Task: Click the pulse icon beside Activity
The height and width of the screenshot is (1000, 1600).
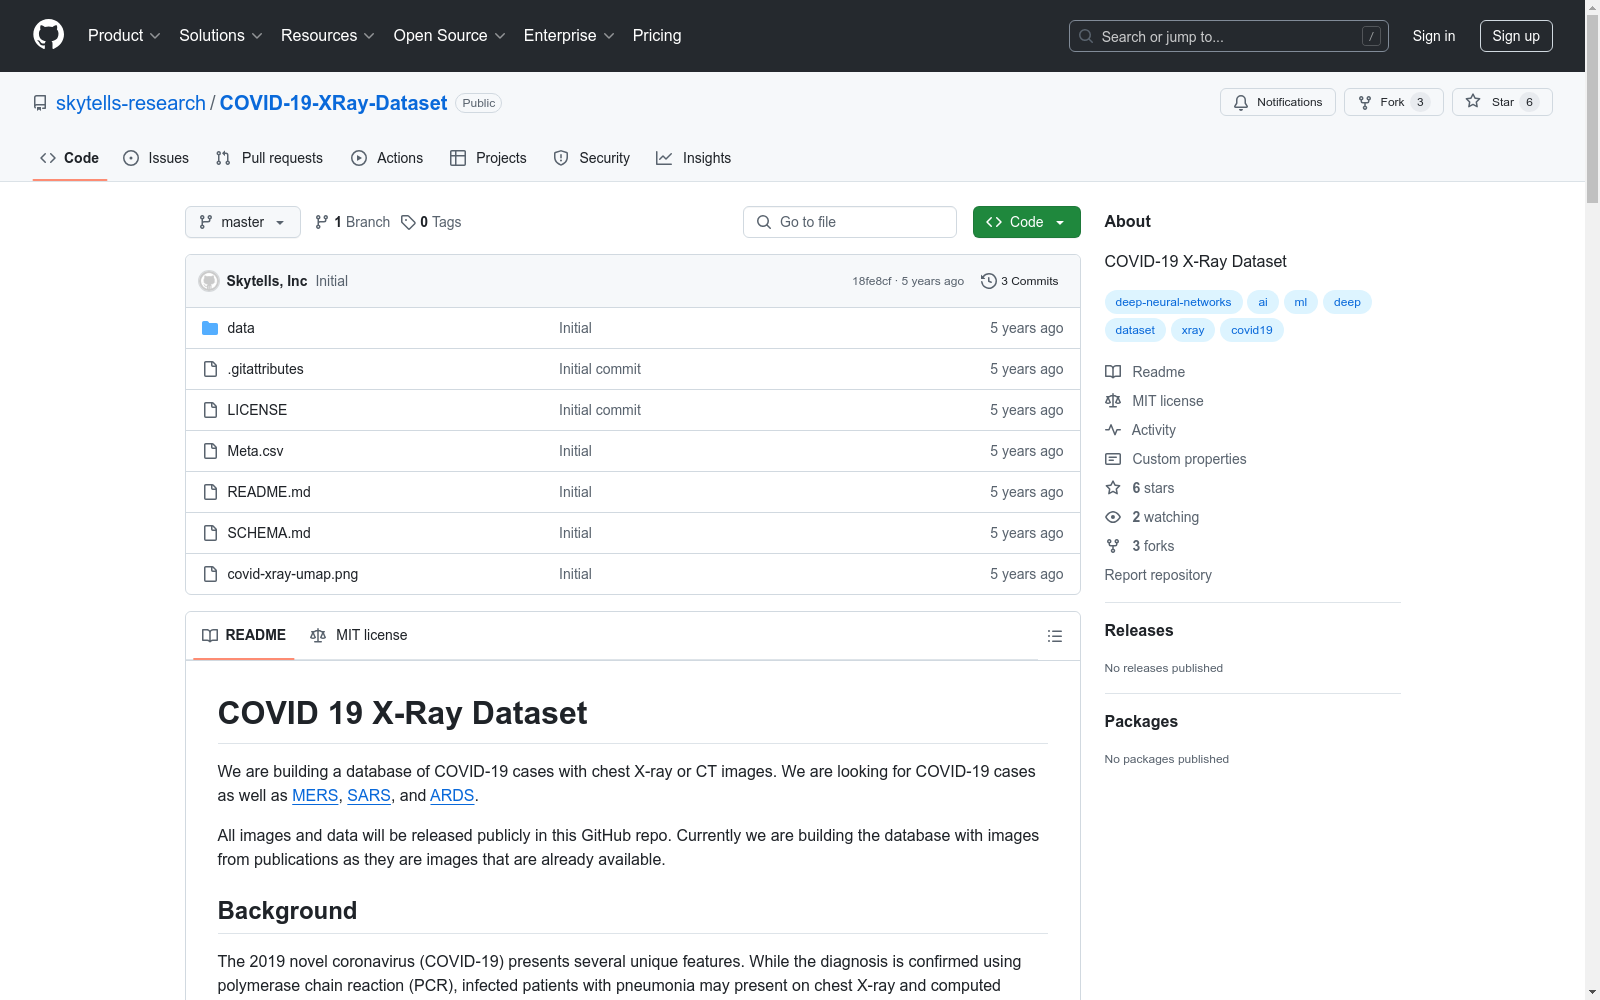Action: (x=1113, y=430)
